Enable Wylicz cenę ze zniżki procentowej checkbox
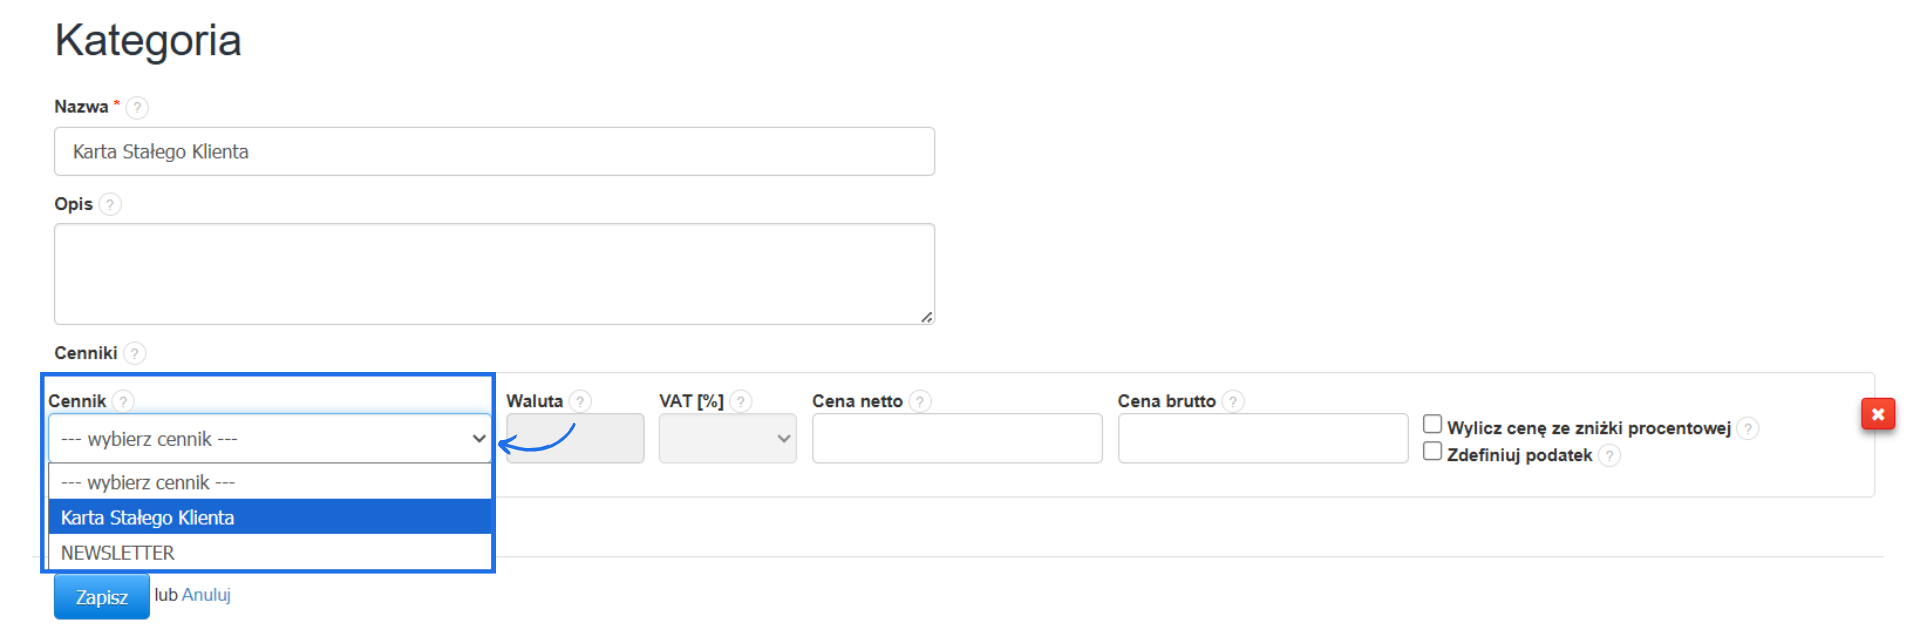Viewport: 1920px width, 635px height. coord(1432,425)
